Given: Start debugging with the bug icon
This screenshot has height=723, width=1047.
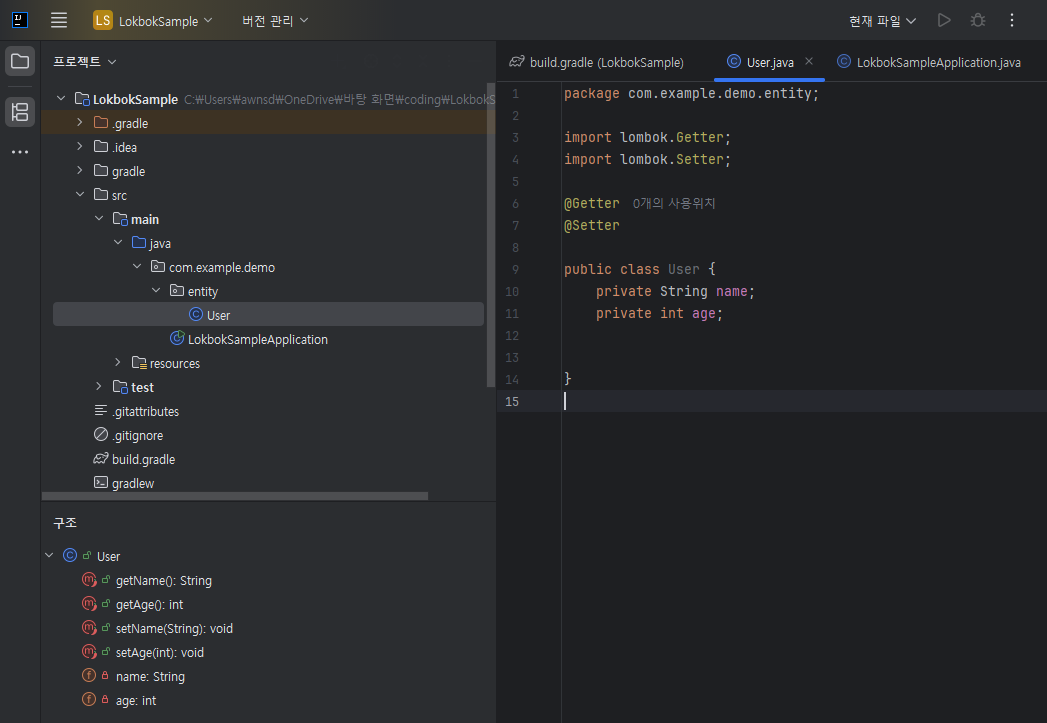Looking at the screenshot, I should [978, 20].
